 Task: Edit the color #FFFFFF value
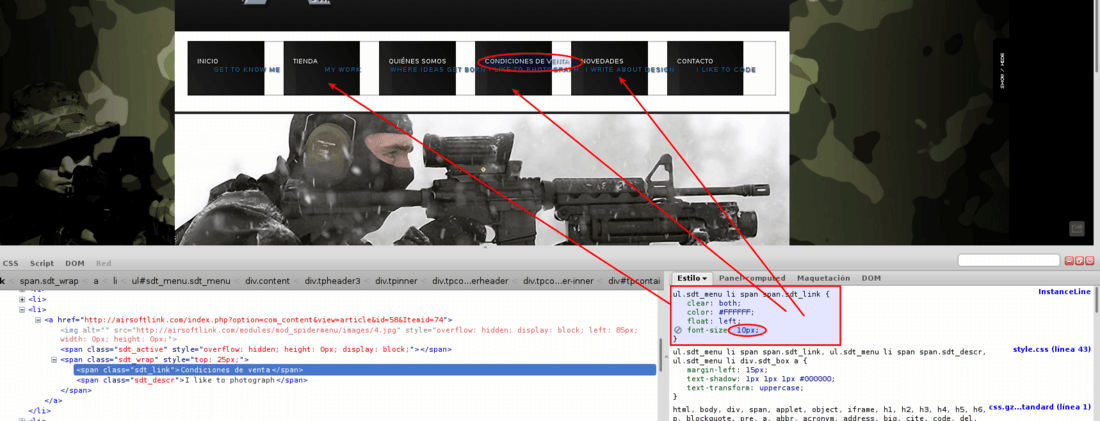[734, 312]
